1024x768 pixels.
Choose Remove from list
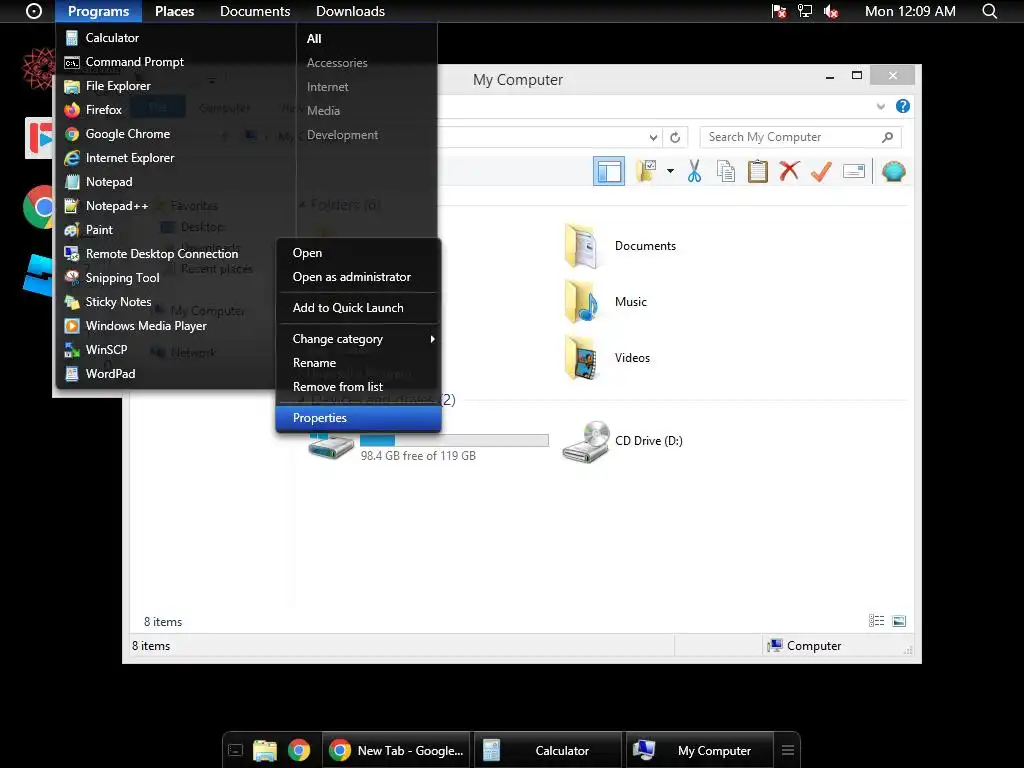click(359, 387)
